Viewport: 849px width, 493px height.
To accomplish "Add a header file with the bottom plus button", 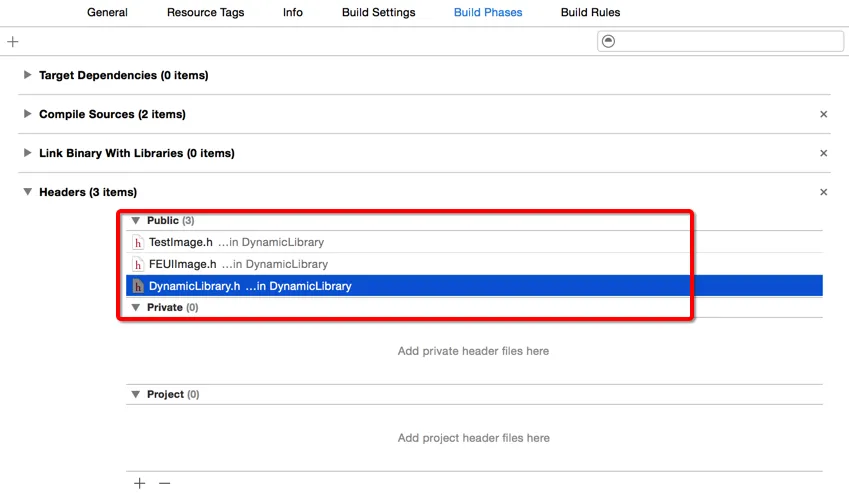I will [140, 483].
